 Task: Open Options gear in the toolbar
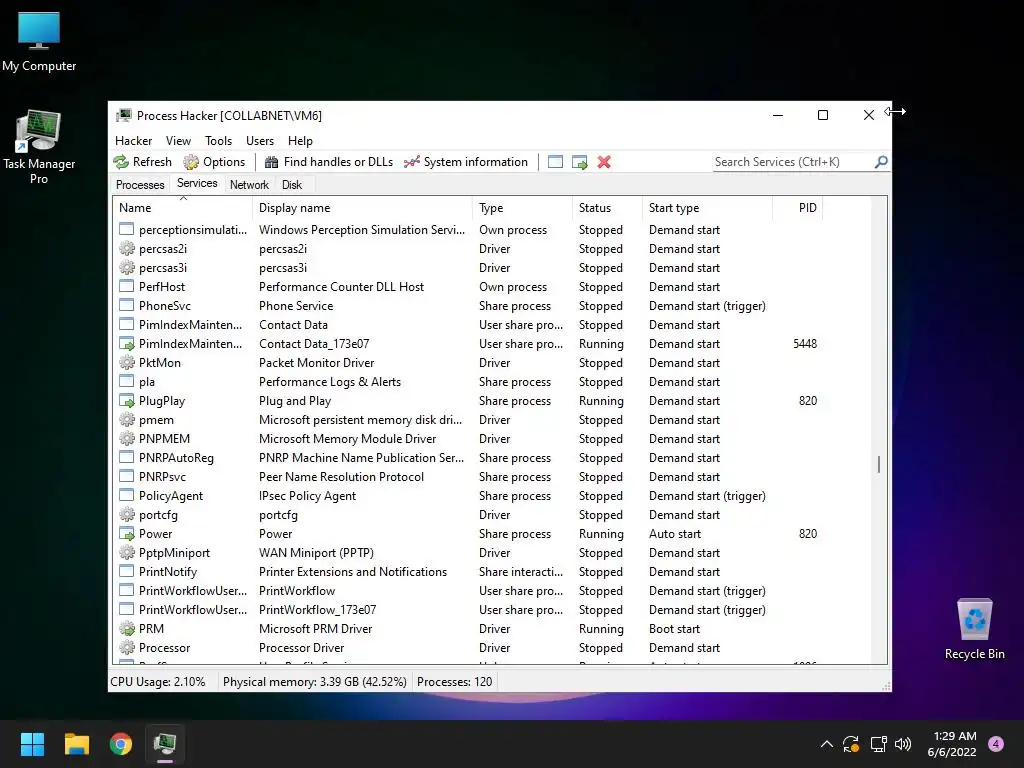click(x=191, y=162)
